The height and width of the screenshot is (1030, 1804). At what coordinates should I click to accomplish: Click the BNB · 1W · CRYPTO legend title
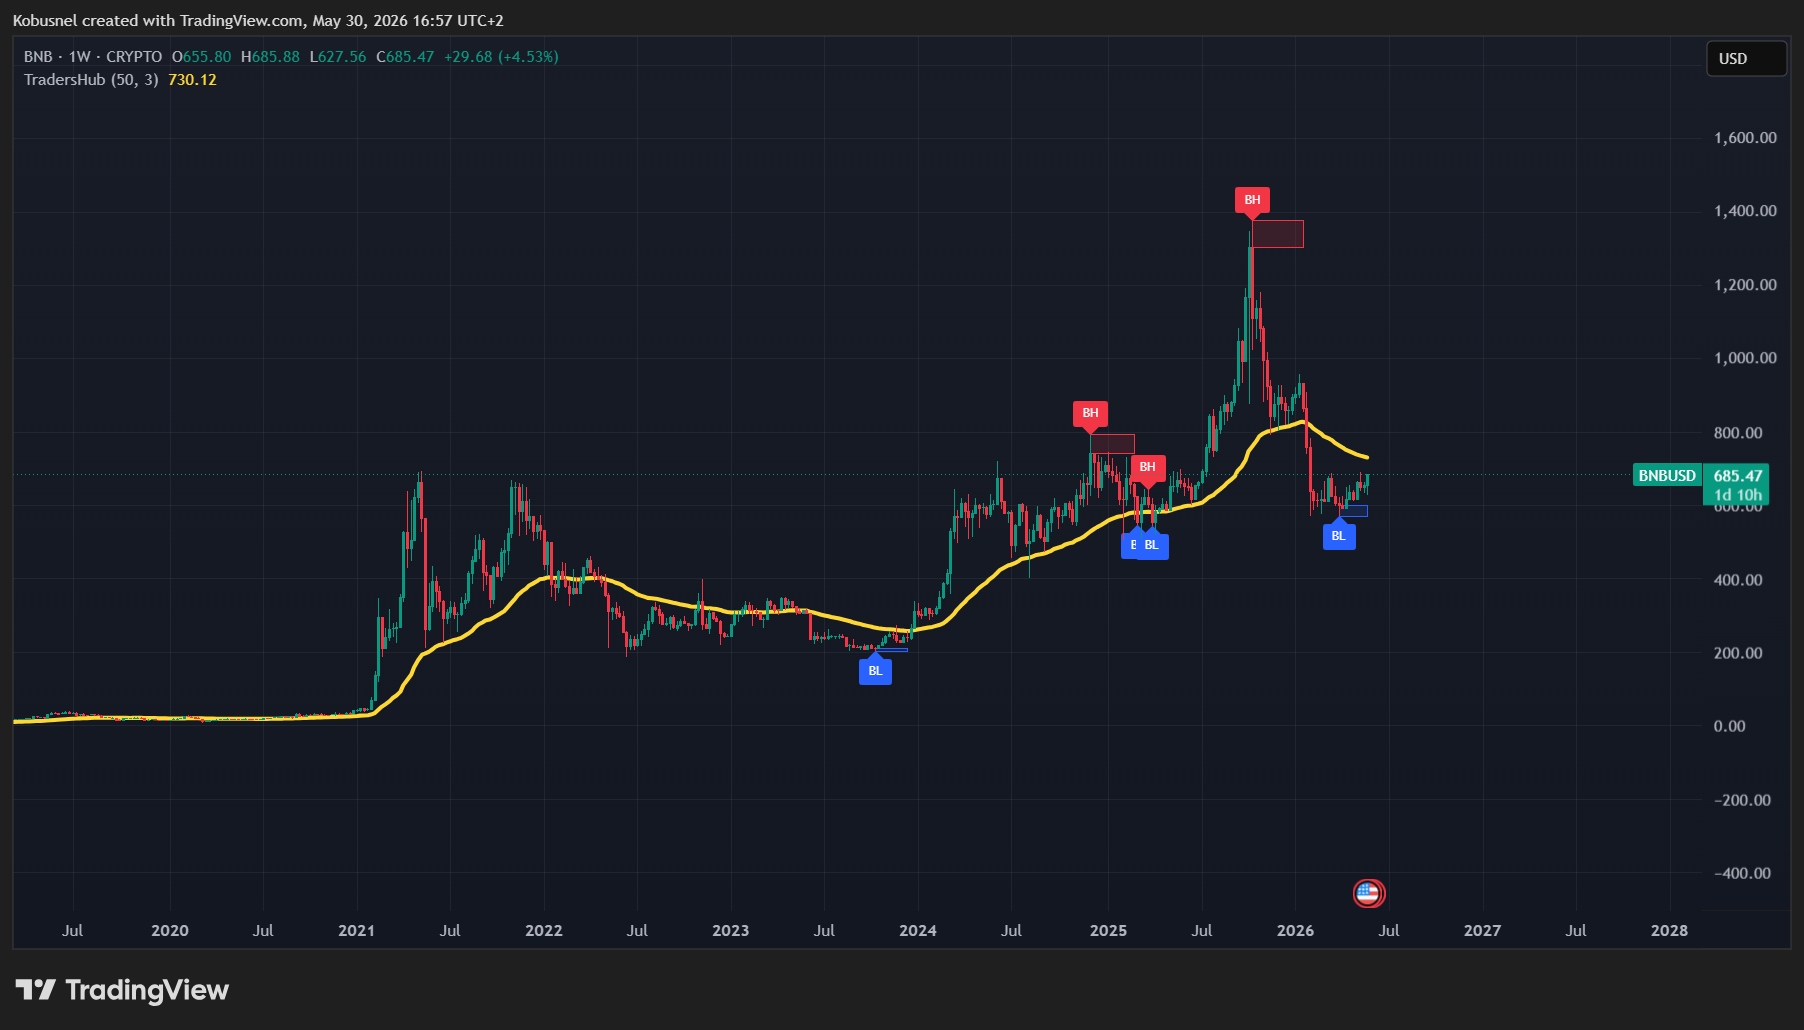coord(93,57)
